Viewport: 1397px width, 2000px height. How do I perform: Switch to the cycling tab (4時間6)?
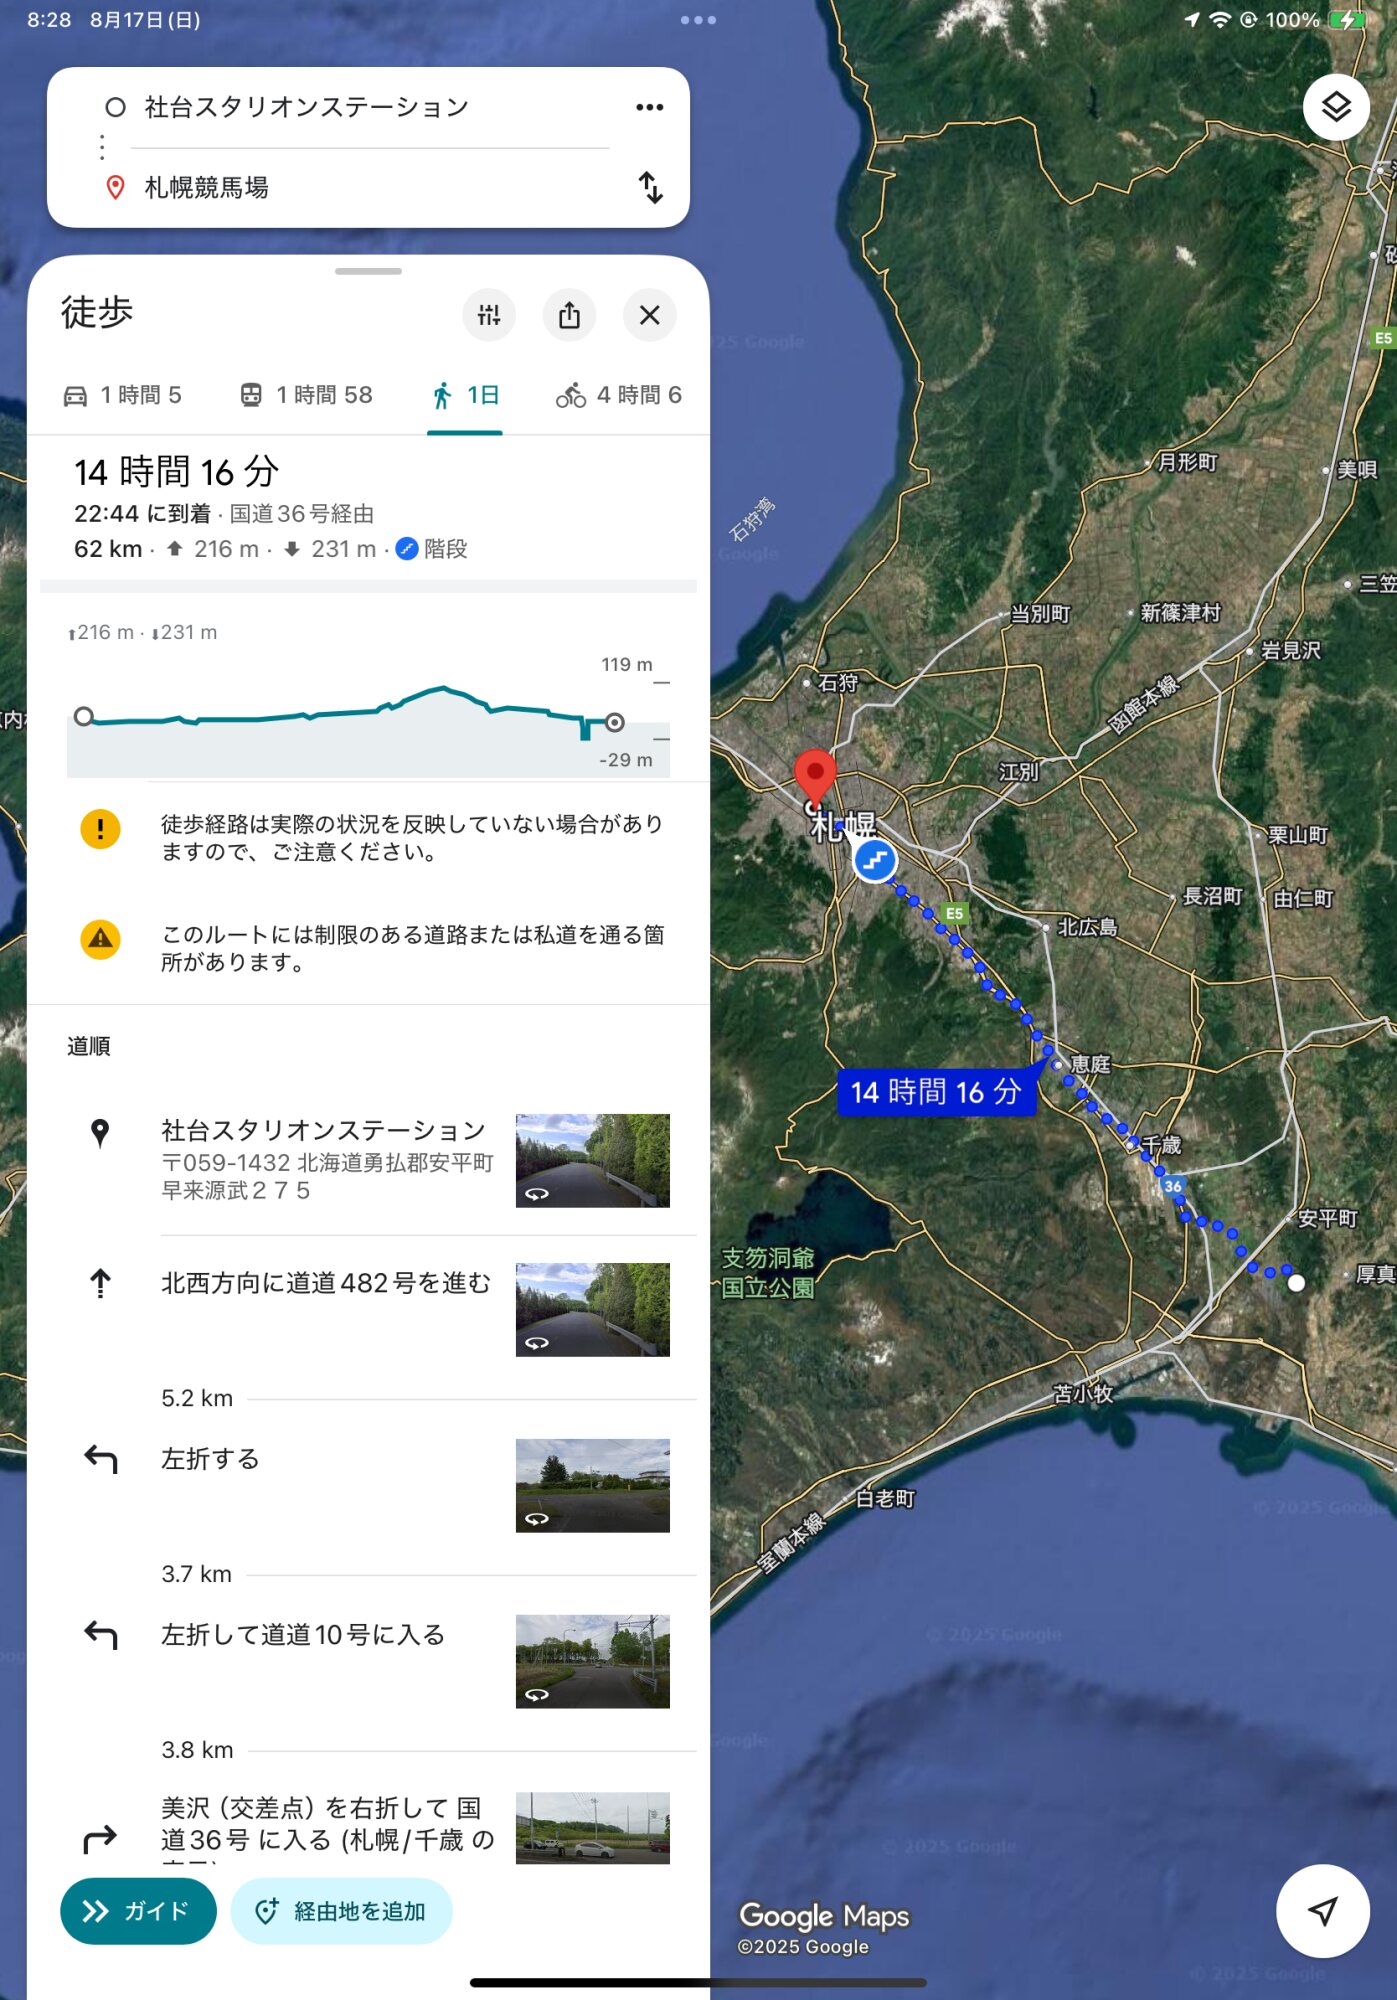tap(619, 395)
